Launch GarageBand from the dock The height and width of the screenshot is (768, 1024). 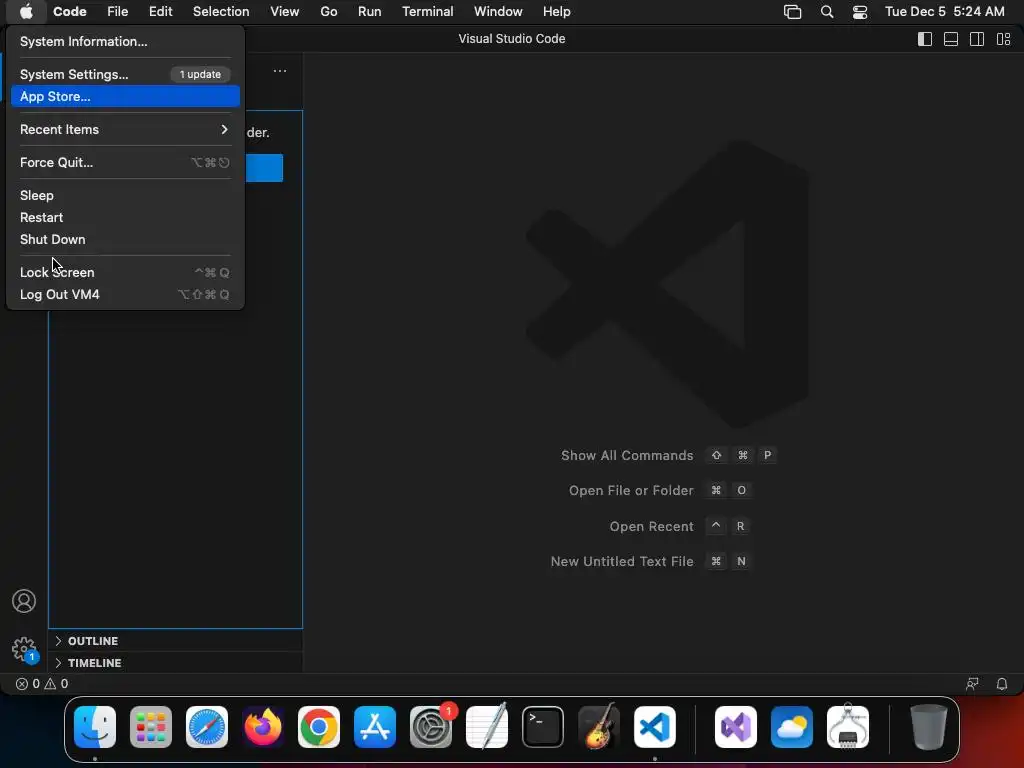[599, 727]
